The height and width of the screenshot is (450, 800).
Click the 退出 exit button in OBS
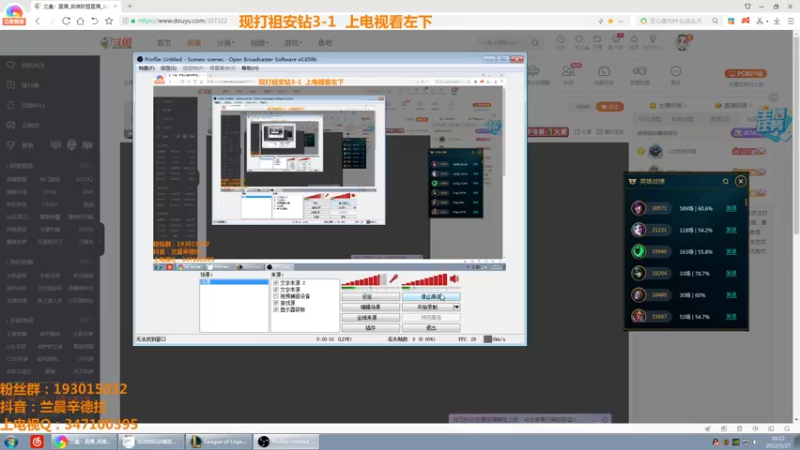(x=431, y=328)
